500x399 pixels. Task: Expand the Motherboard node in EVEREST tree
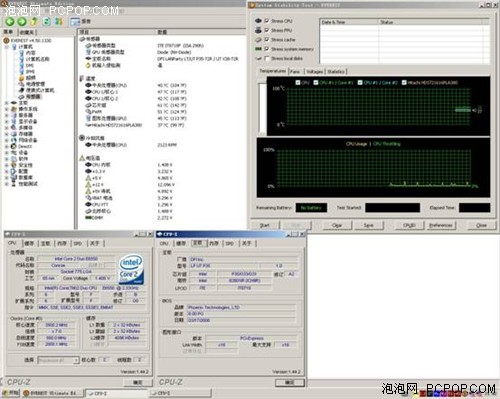click(6, 103)
